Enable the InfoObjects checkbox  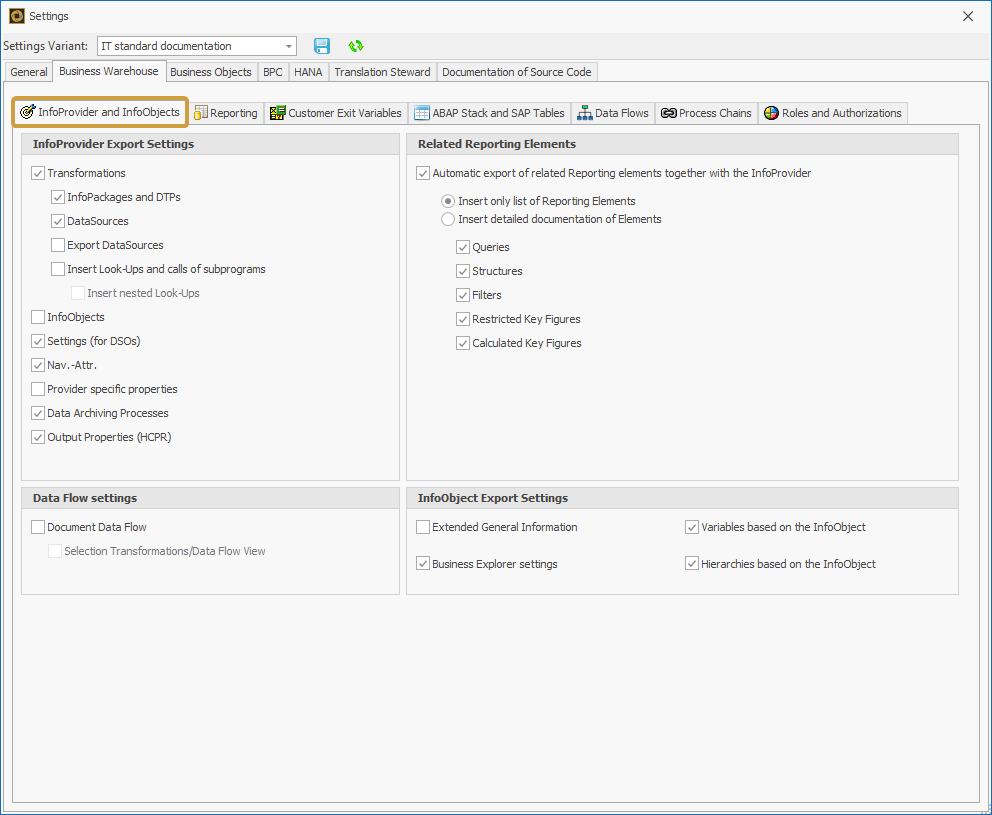(x=37, y=316)
